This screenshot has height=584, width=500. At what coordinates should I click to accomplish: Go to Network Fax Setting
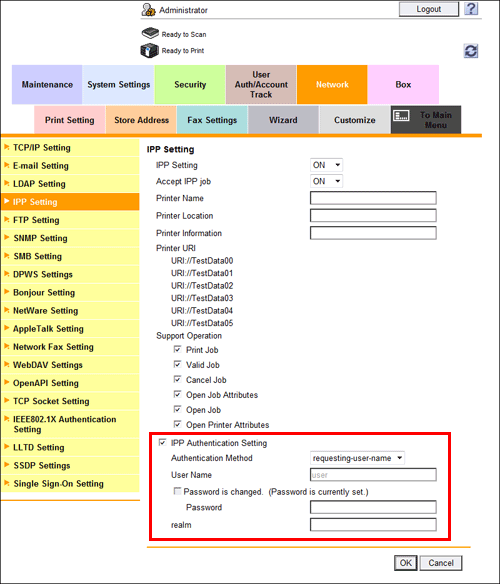[x=70, y=347]
